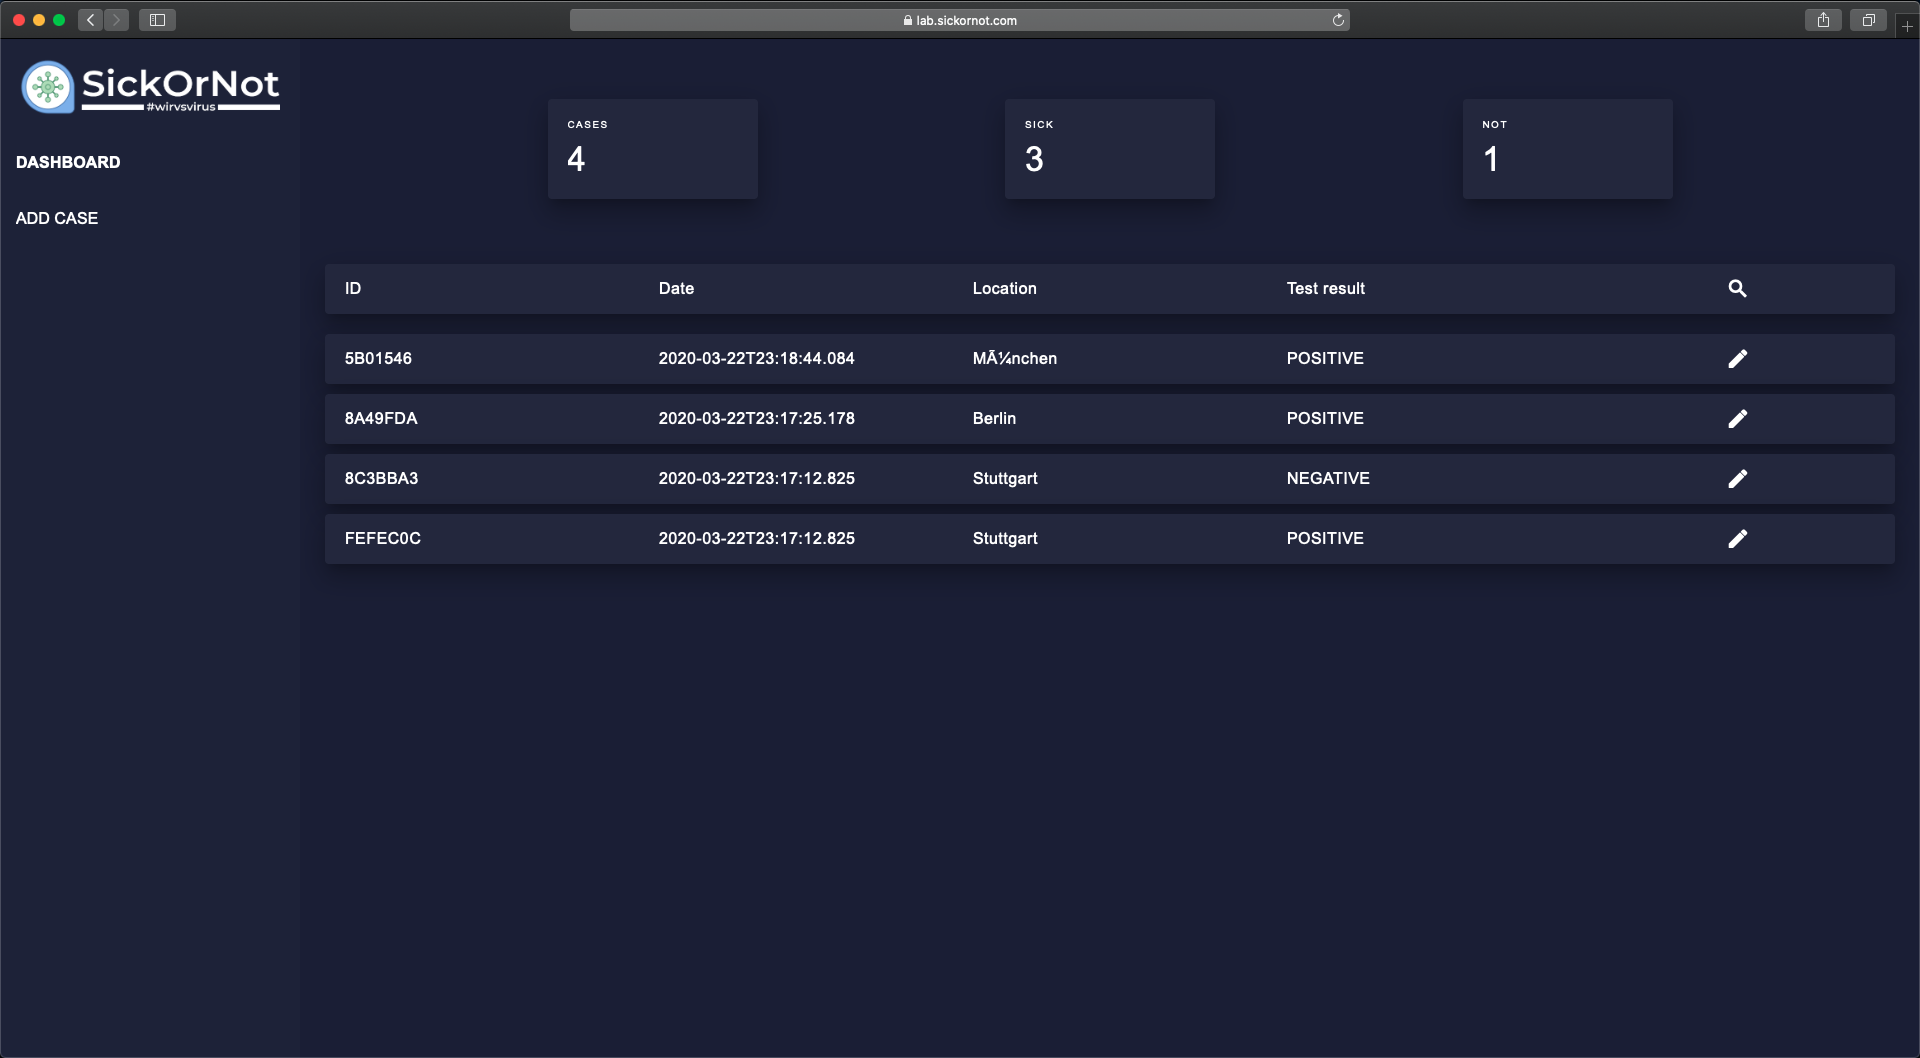Click Stuttgart location in row 8C3BBA3
Viewport: 1920px width, 1058px height.
pos(1005,478)
